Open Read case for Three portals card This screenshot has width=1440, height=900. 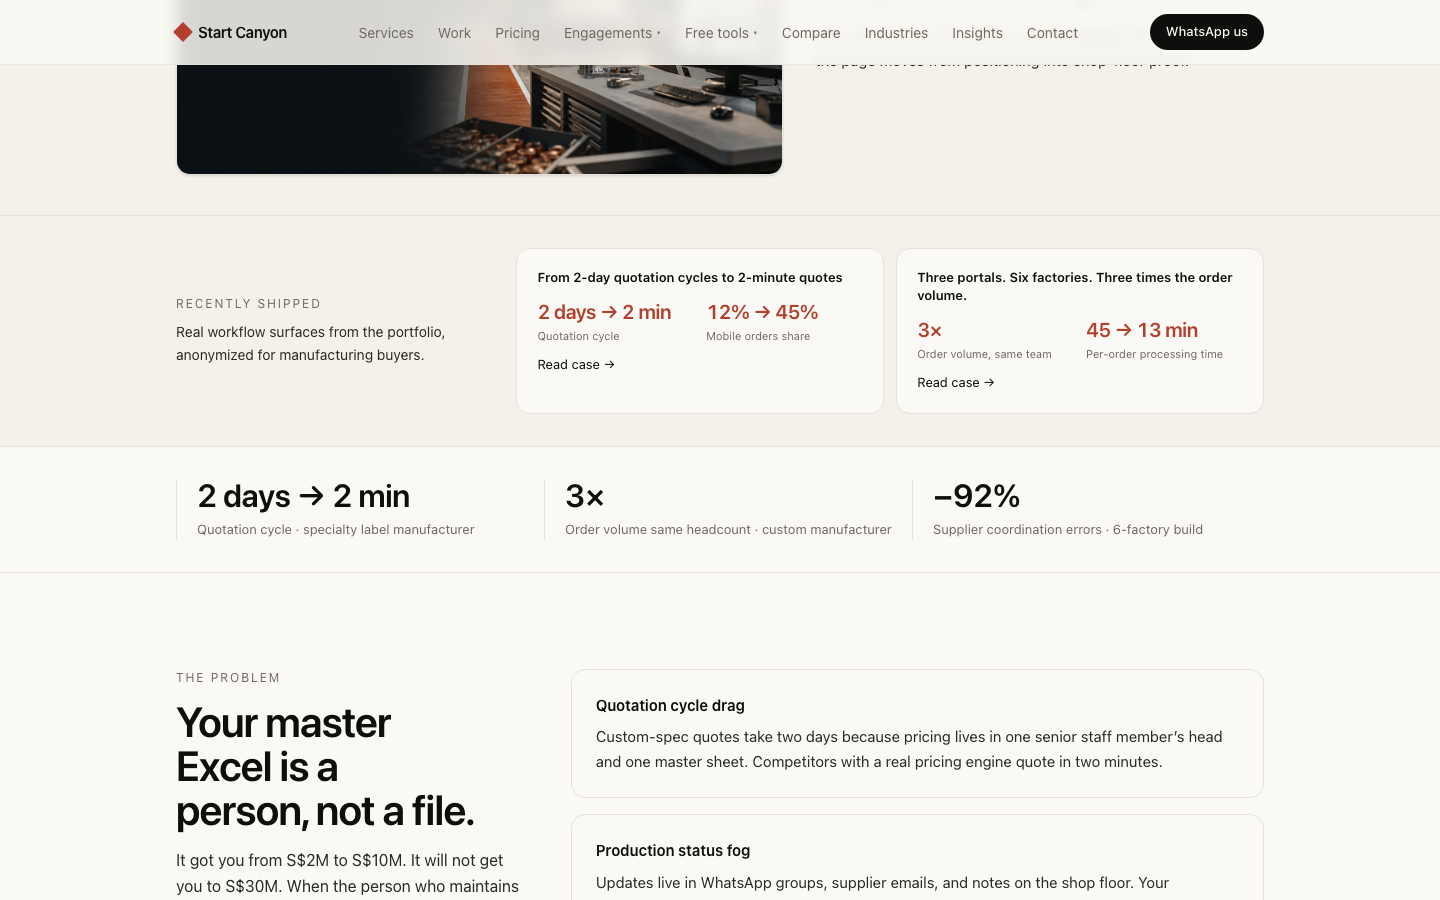[x=956, y=382]
